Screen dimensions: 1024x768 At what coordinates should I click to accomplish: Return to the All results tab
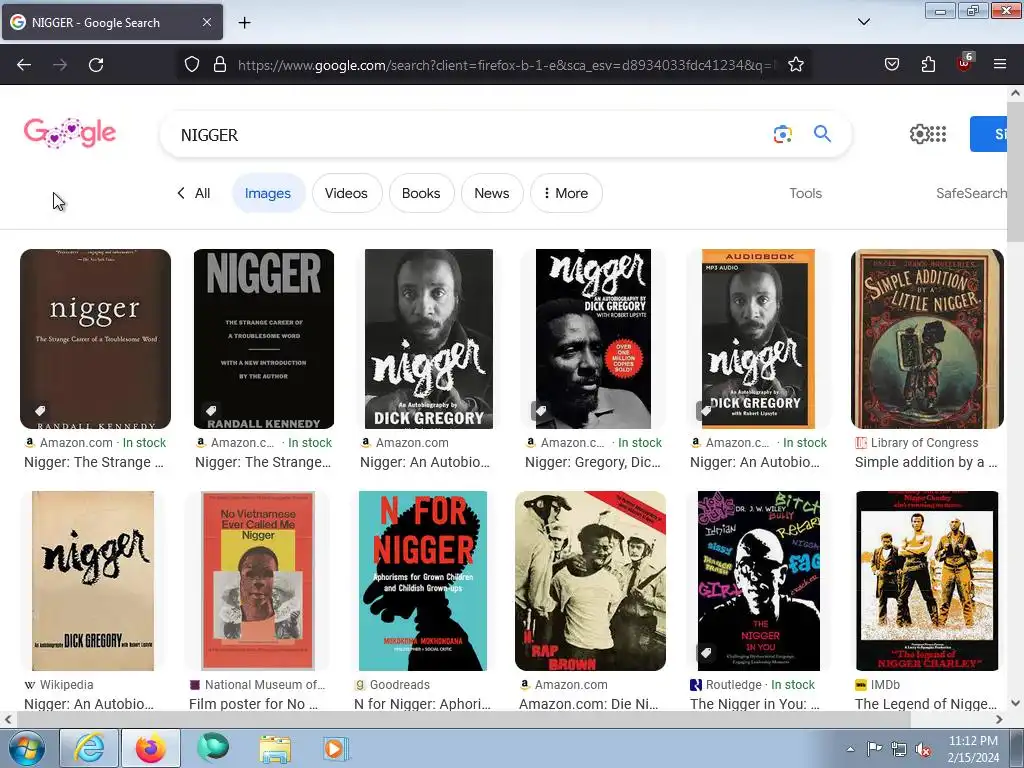coord(194,193)
